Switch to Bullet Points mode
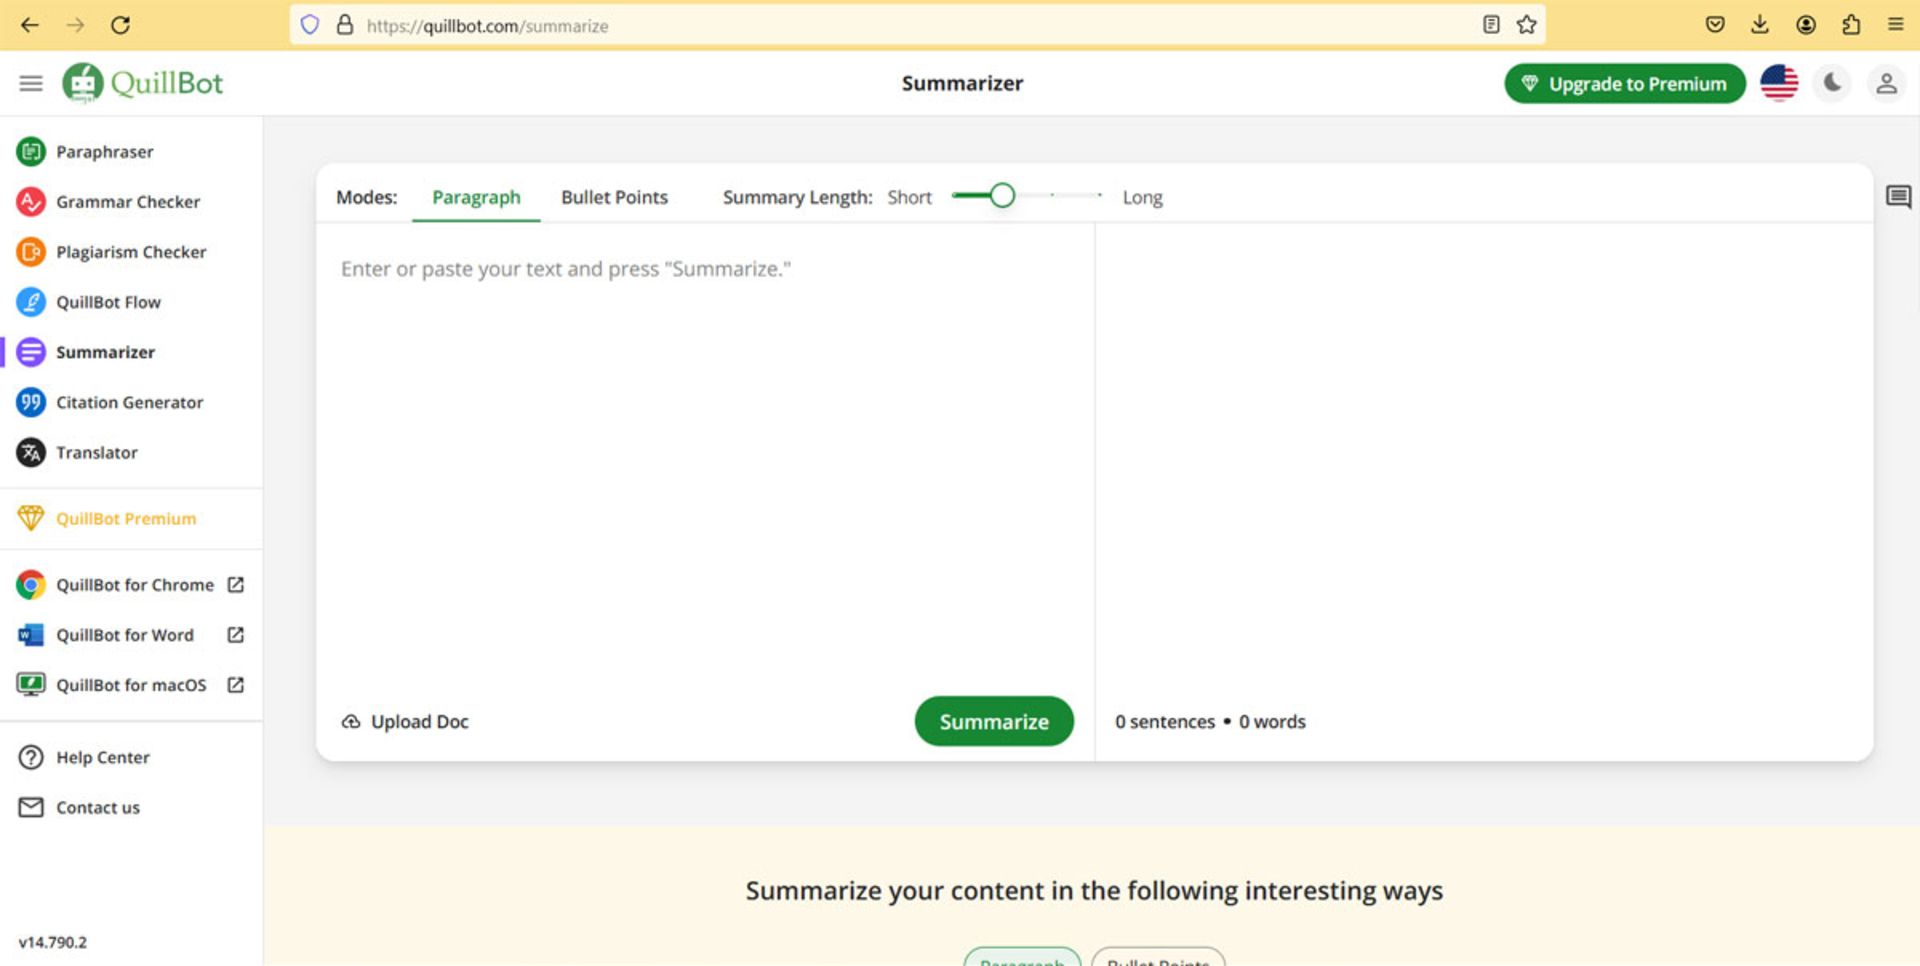 tap(614, 197)
